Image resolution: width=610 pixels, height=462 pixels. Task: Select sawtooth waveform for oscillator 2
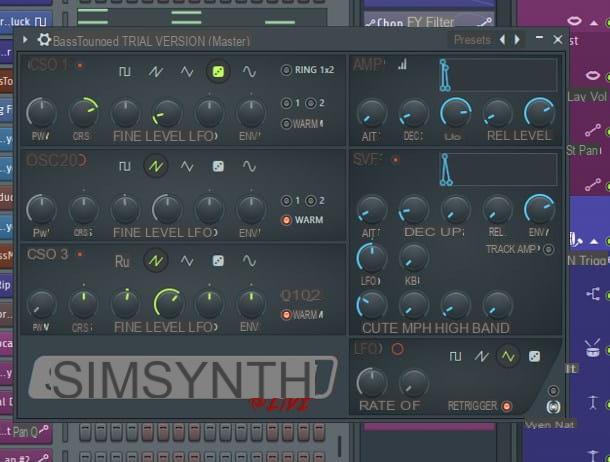tap(156, 166)
